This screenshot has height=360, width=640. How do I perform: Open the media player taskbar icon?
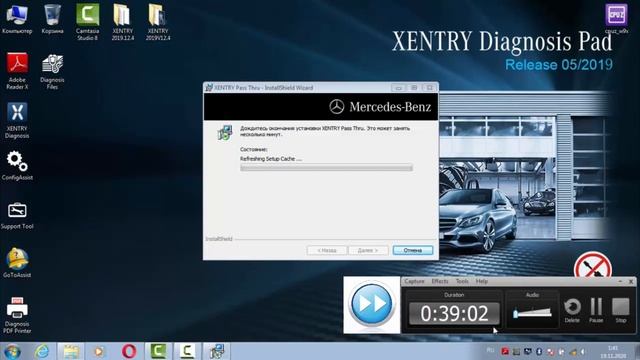point(99,351)
